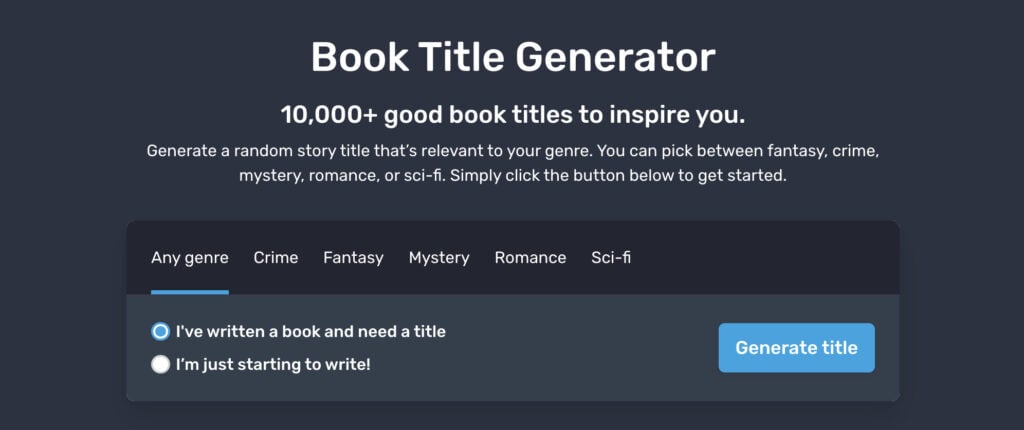Click the "I've written a book and need a title" label text
Image resolution: width=1024 pixels, height=430 pixels.
click(311, 331)
